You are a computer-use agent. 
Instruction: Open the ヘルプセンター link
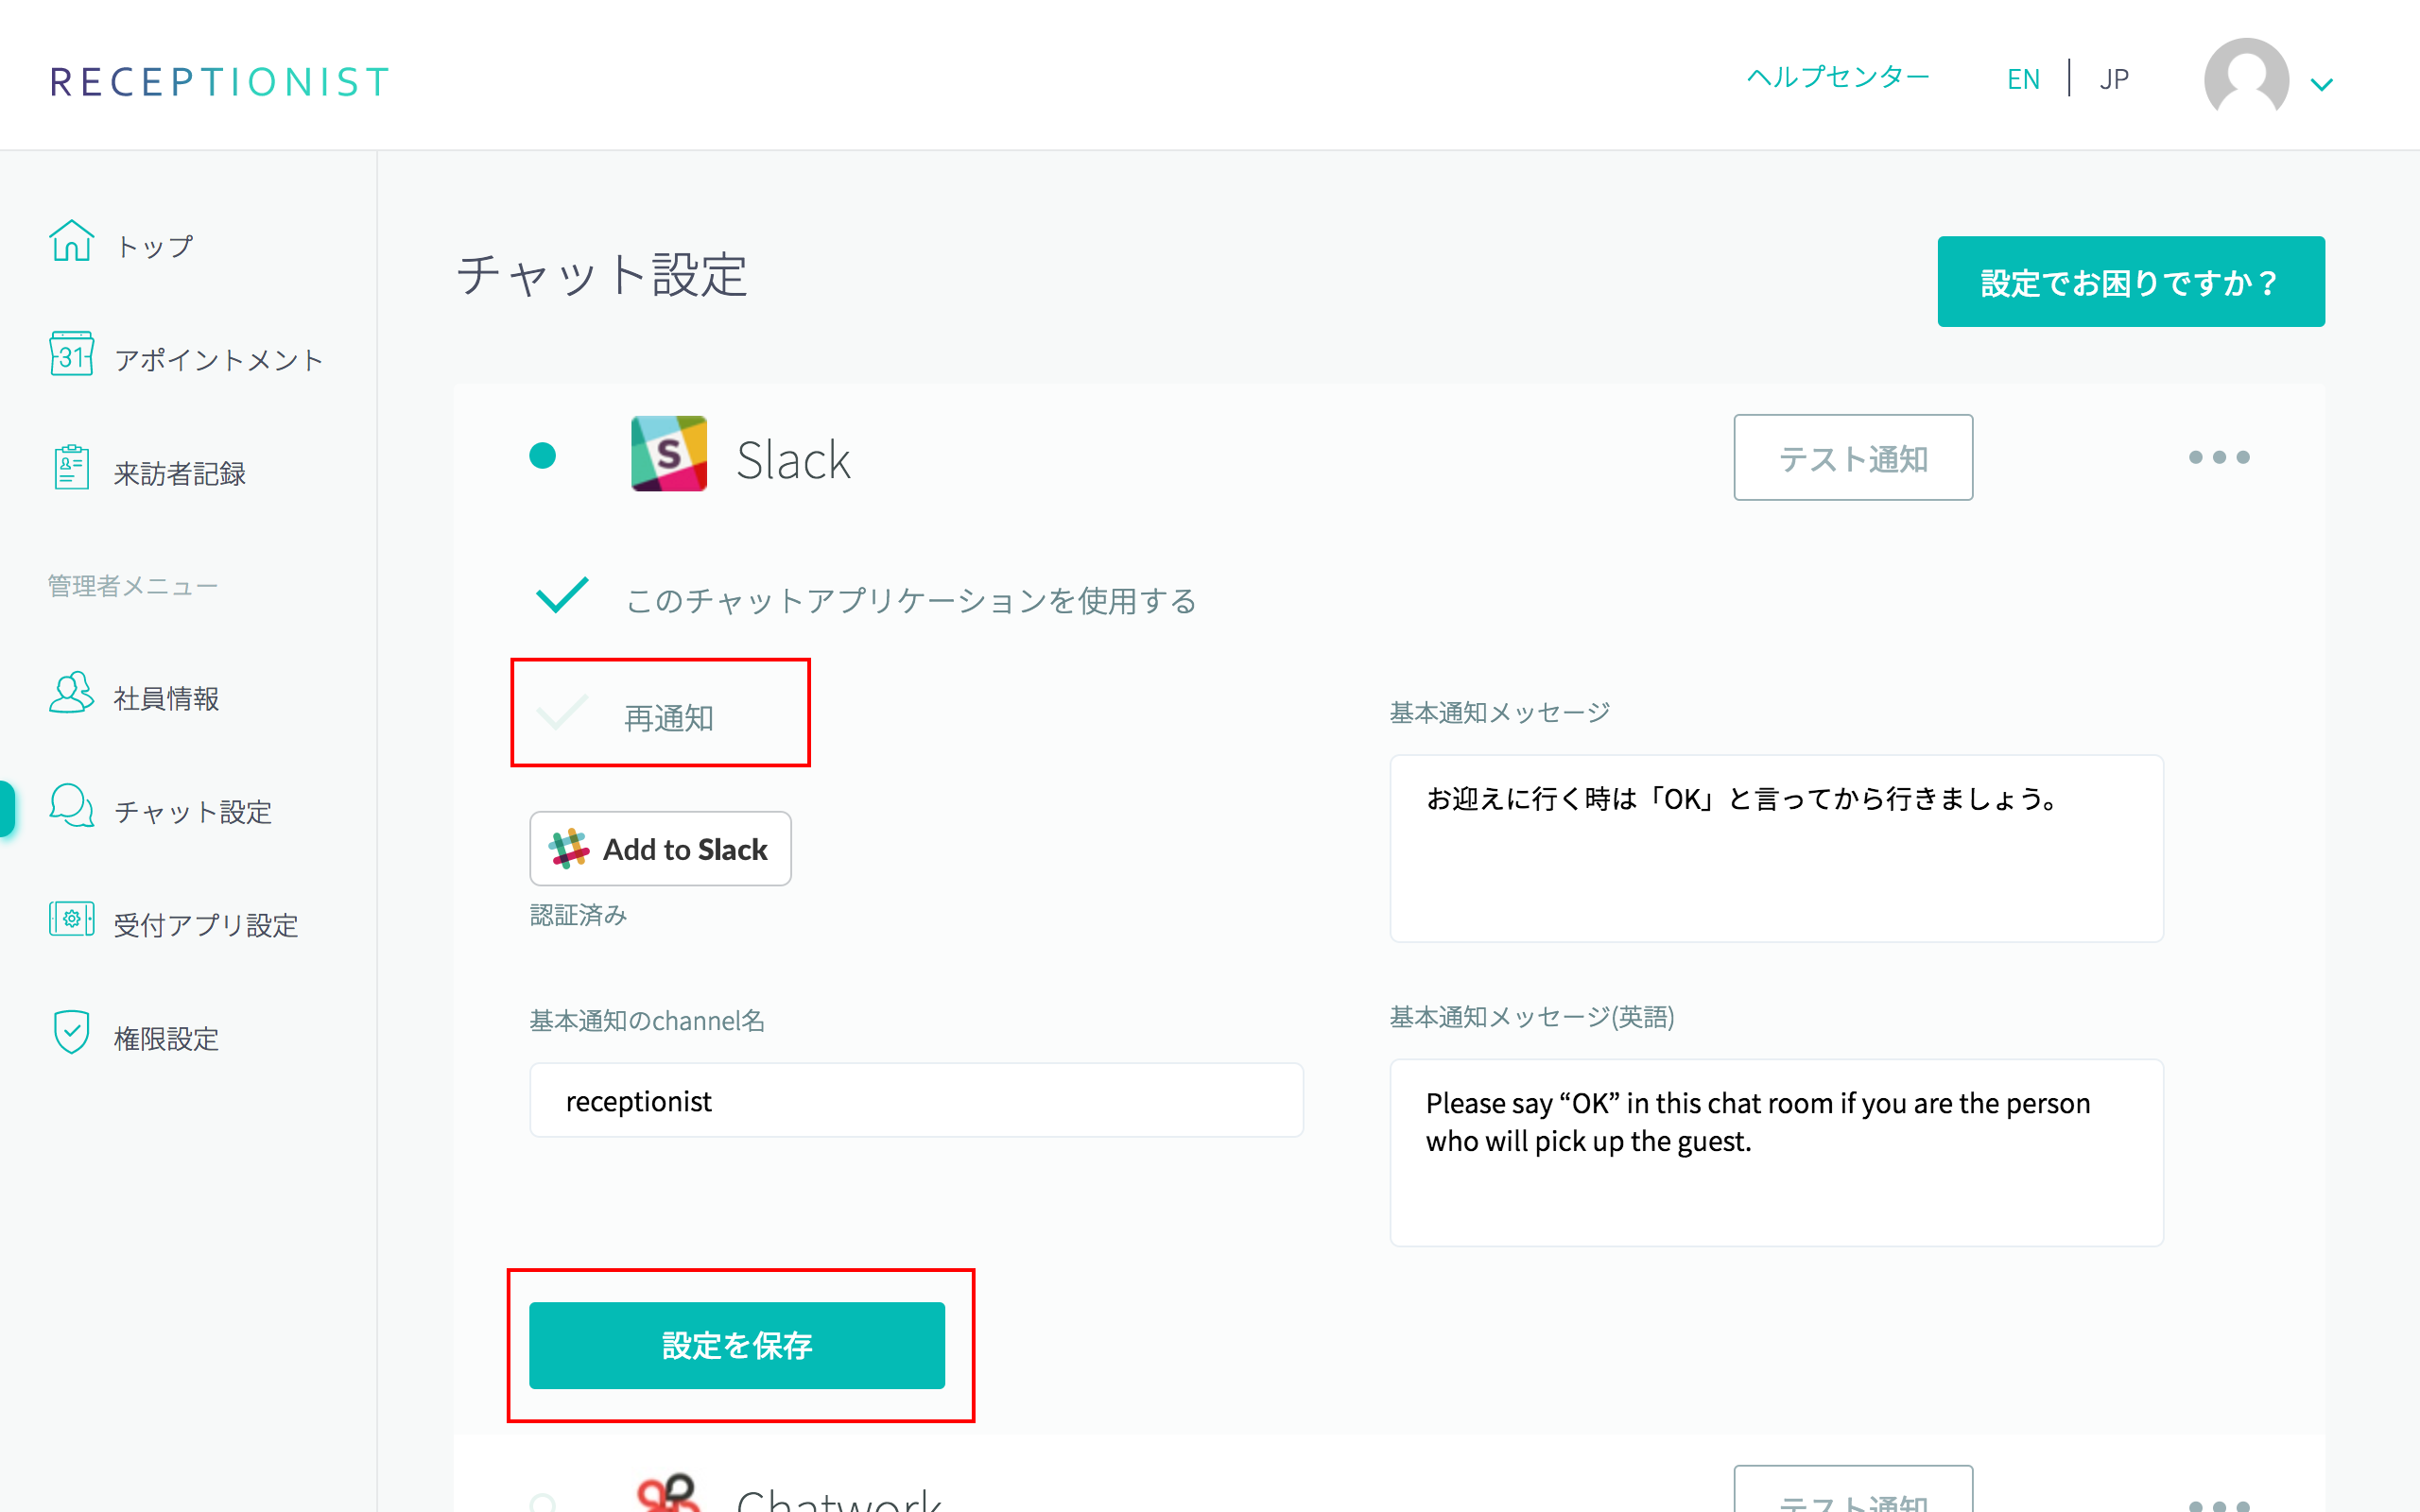pos(1837,77)
